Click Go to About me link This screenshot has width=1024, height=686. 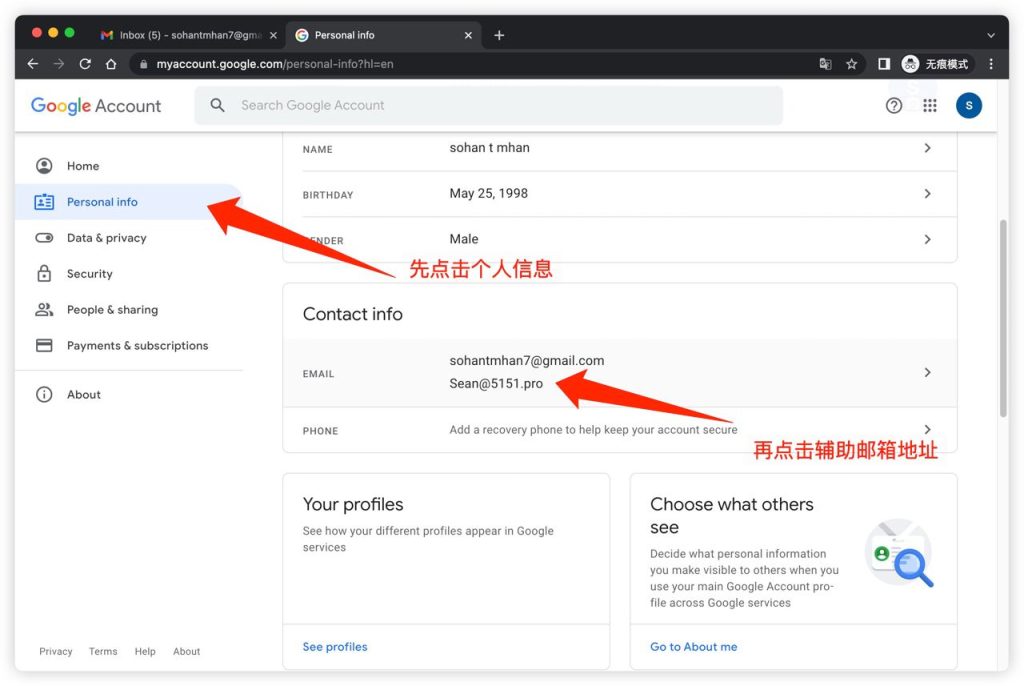[x=693, y=647]
